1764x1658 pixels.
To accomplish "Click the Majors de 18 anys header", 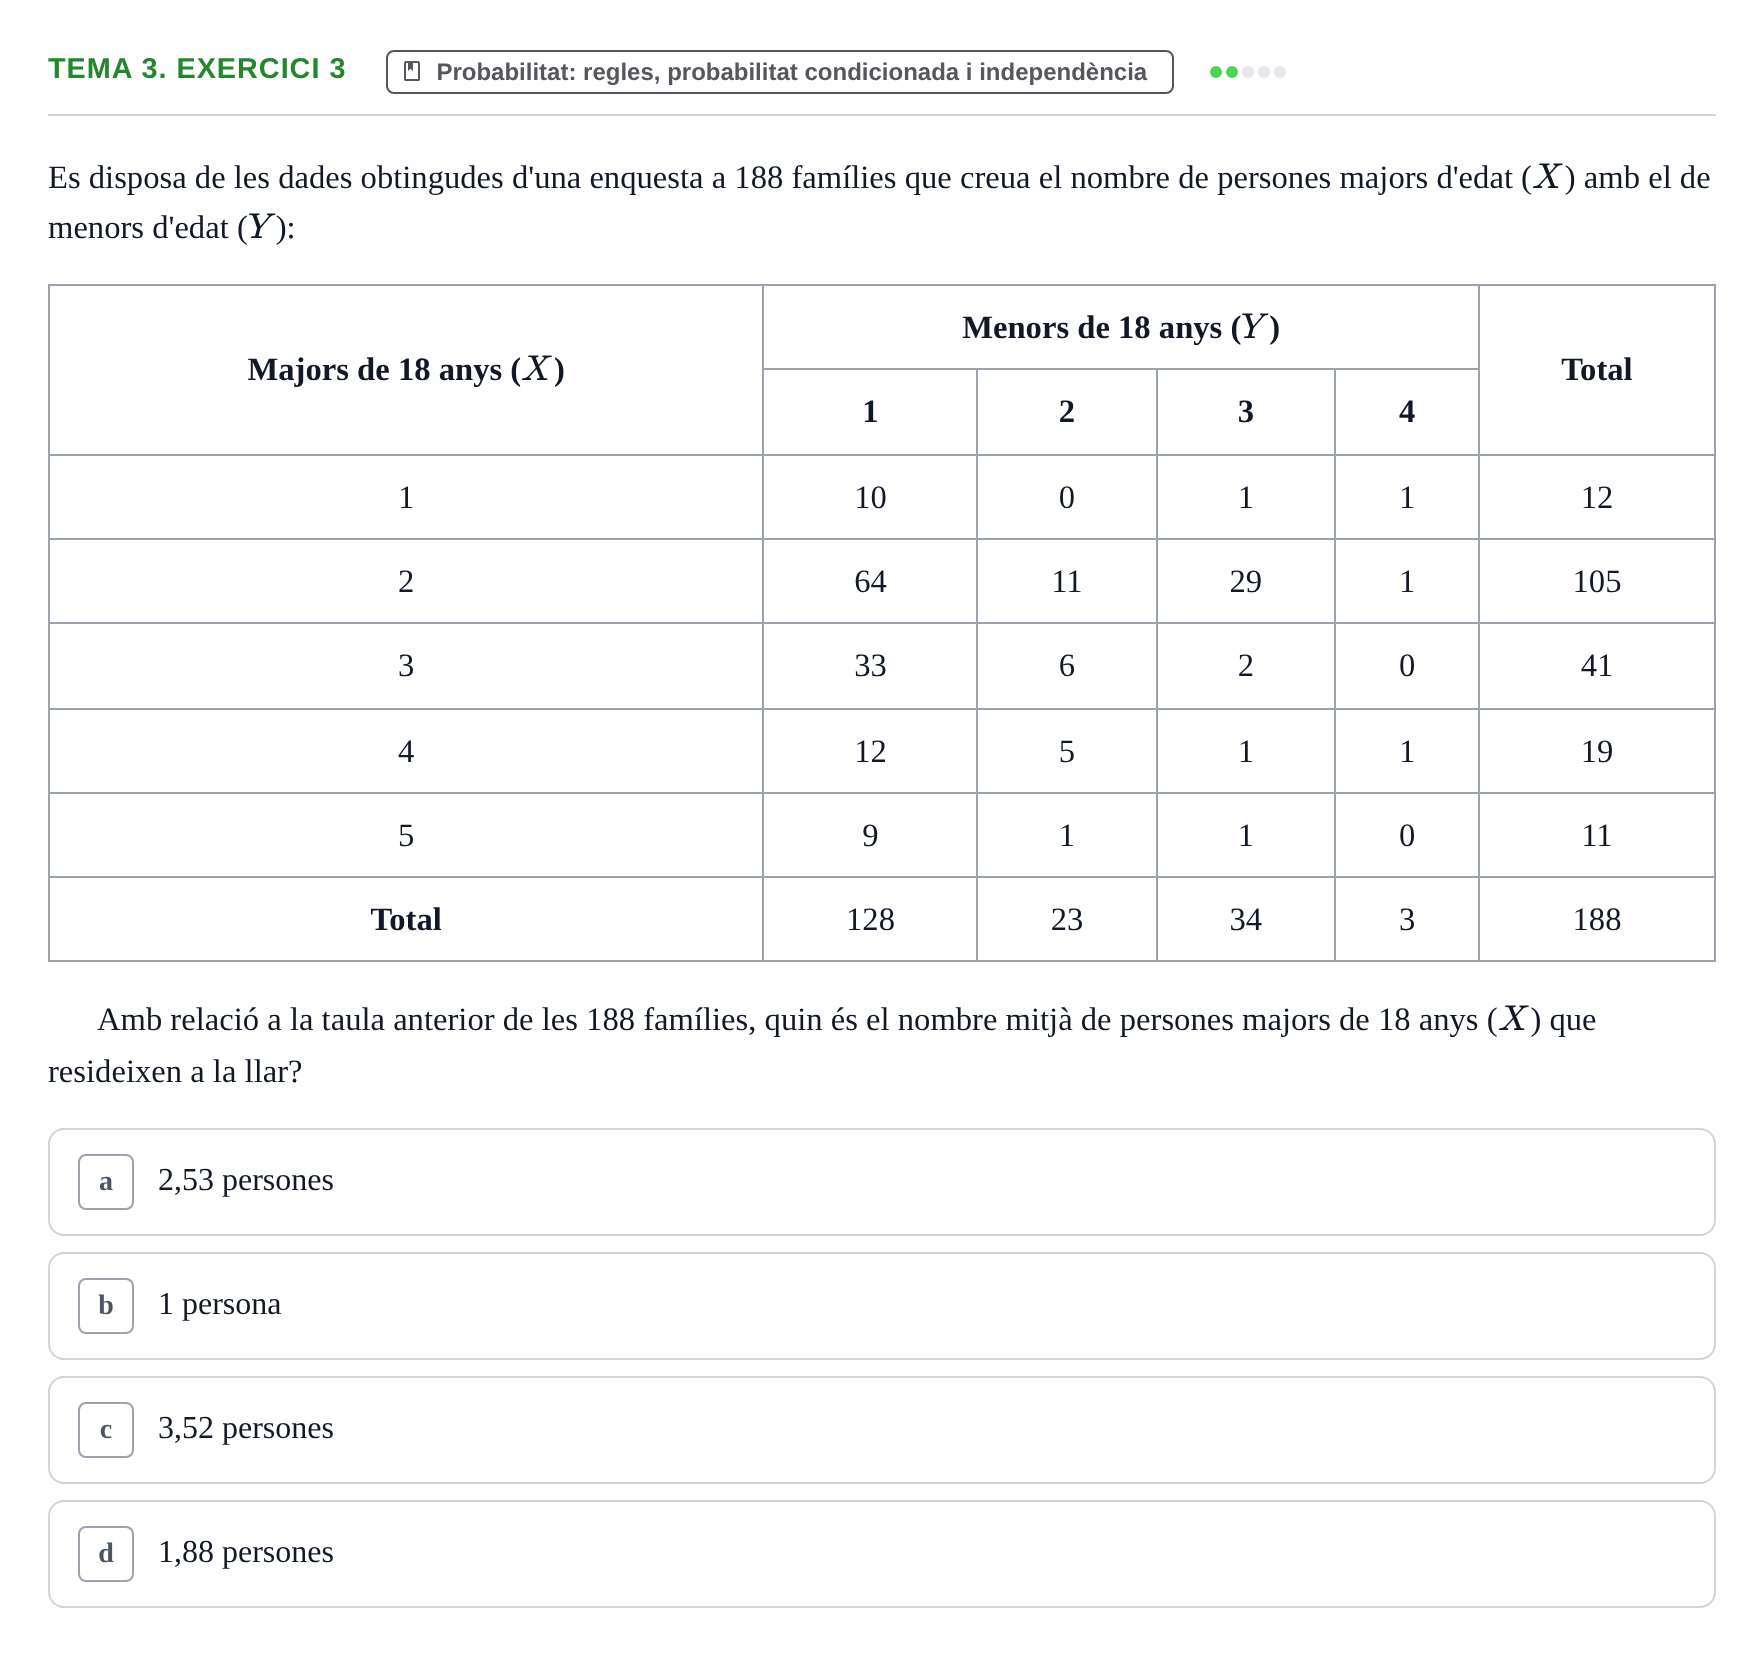I will coord(406,370).
